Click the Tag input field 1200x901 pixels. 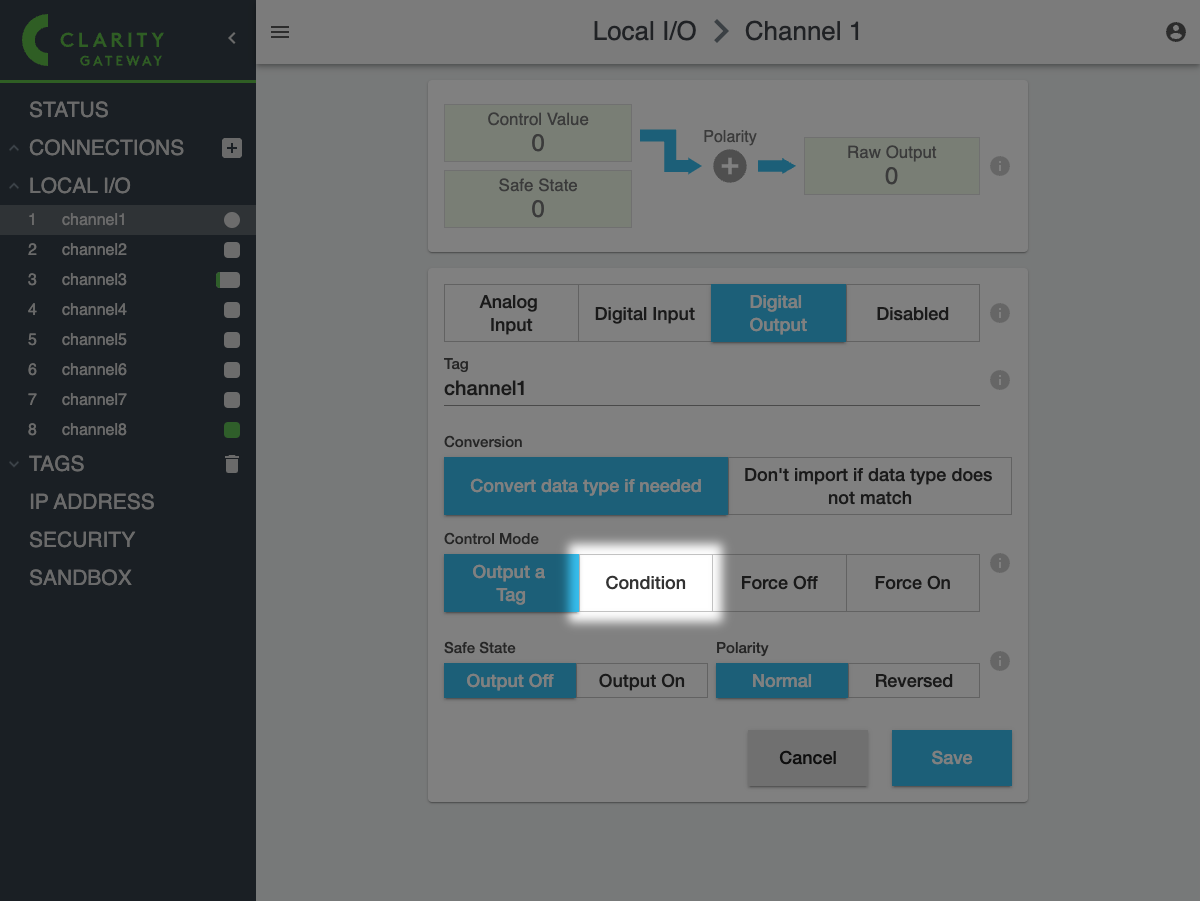[710, 389]
